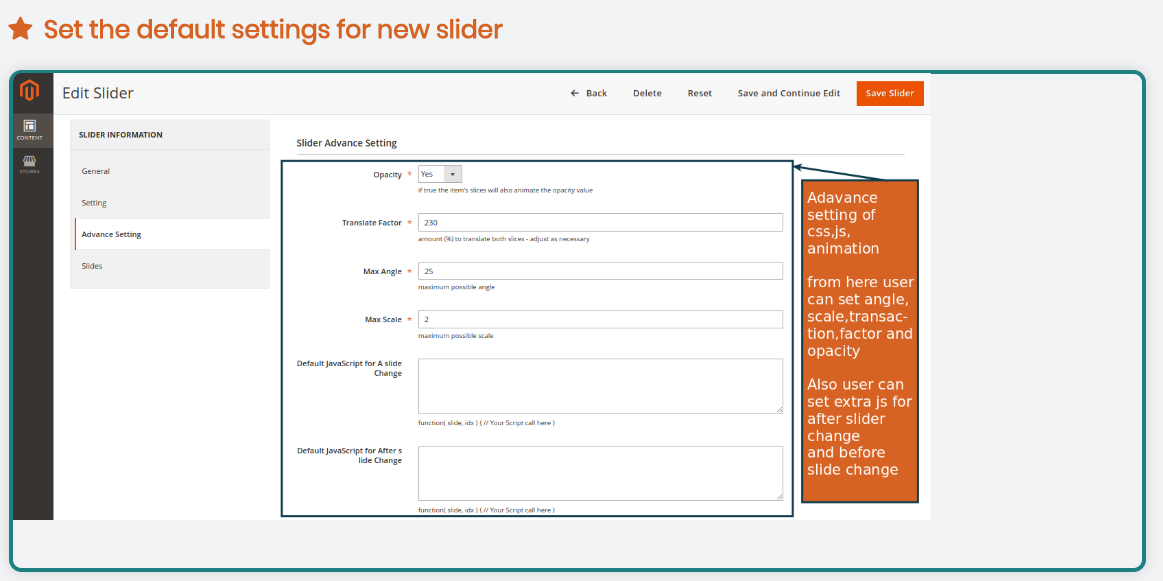This screenshot has height=581, width=1163.
Task: Go back using the Back arrow button
Action: [x=589, y=93]
